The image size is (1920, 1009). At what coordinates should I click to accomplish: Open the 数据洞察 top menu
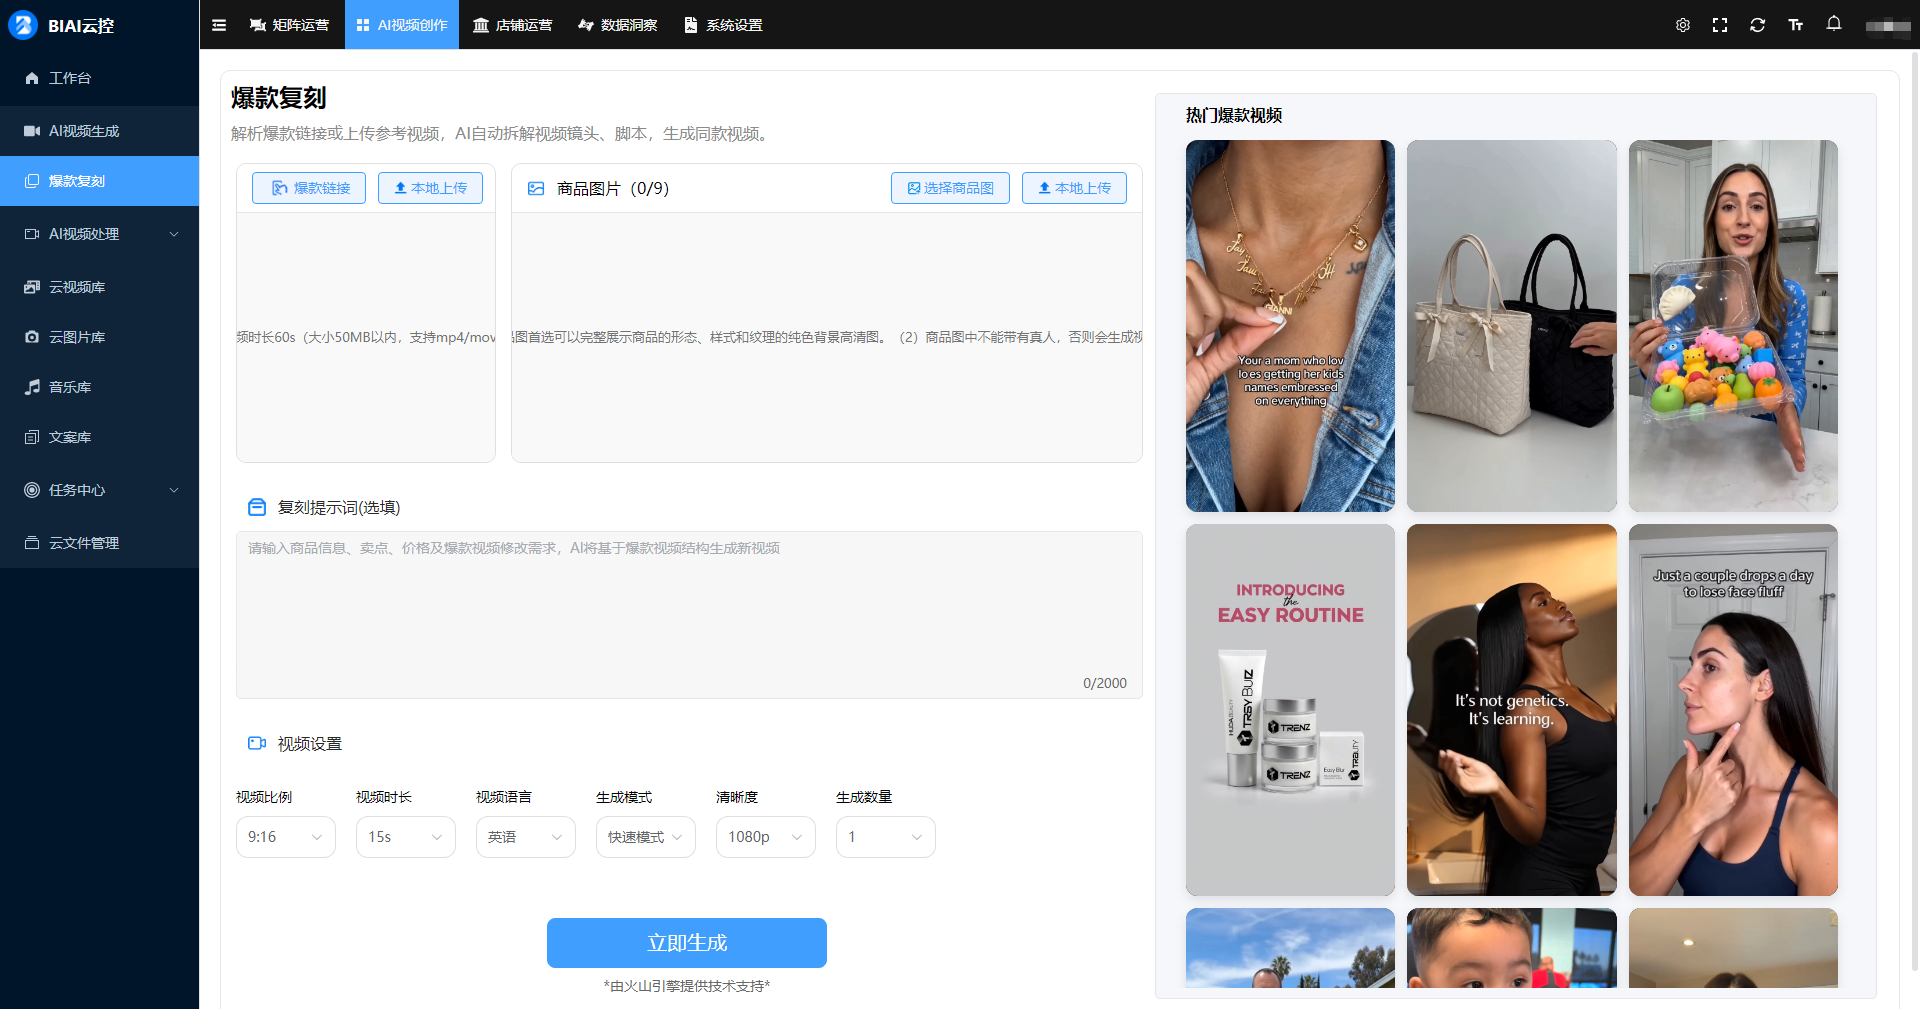click(x=618, y=25)
